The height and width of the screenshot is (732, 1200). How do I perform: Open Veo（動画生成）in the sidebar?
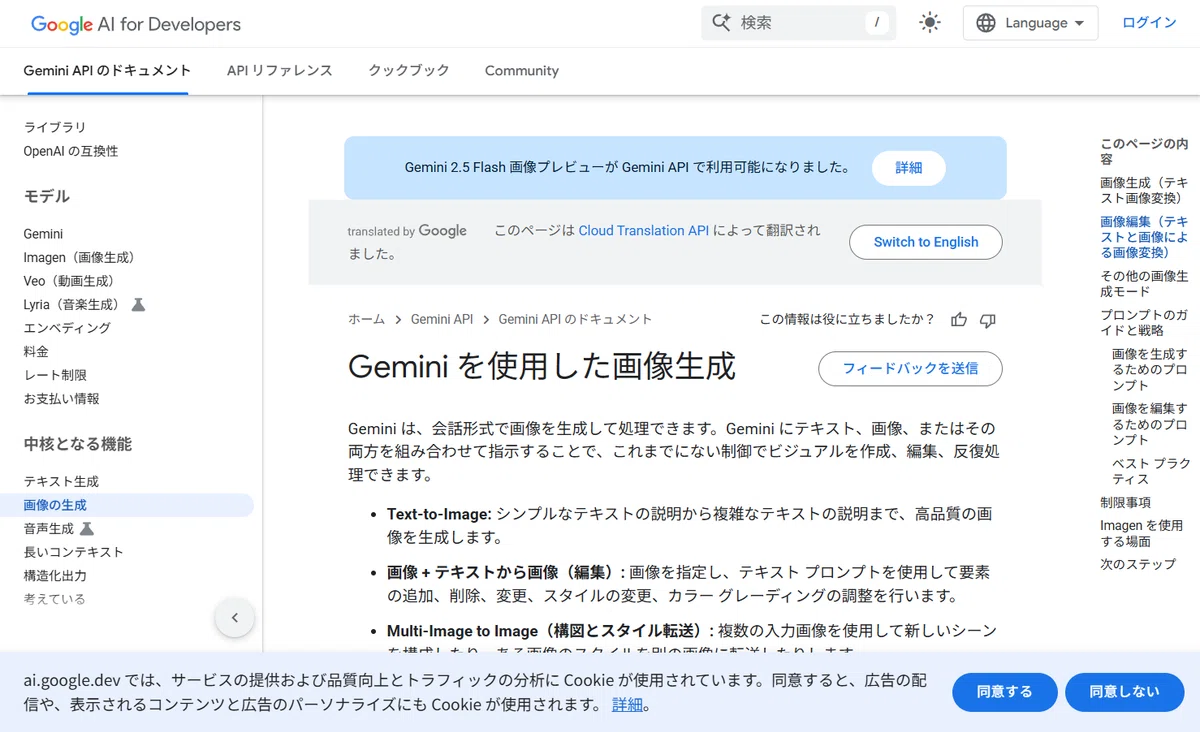(69, 281)
